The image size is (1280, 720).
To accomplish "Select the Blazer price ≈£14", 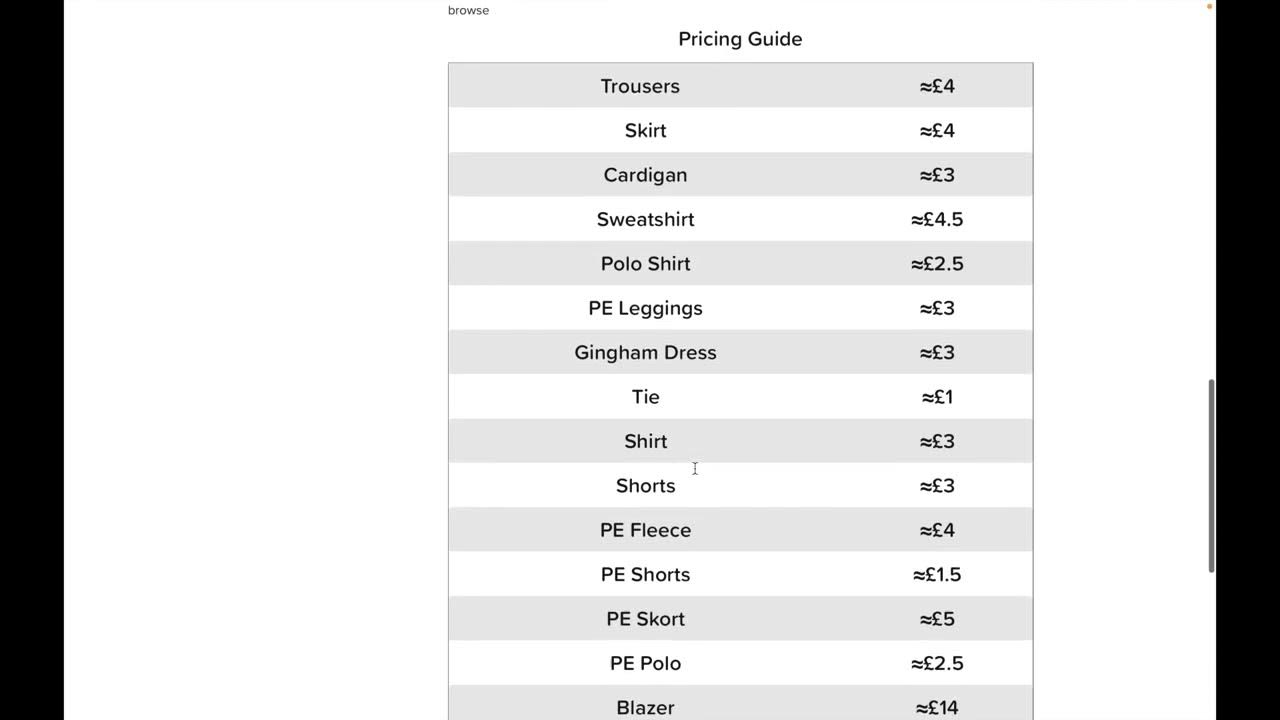I will click(937, 708).
